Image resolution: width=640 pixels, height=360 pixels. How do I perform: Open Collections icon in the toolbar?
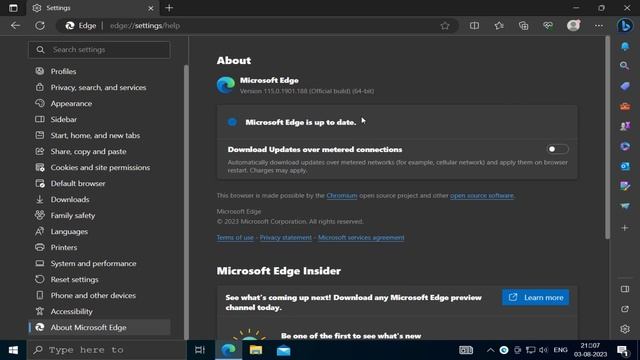523,26
